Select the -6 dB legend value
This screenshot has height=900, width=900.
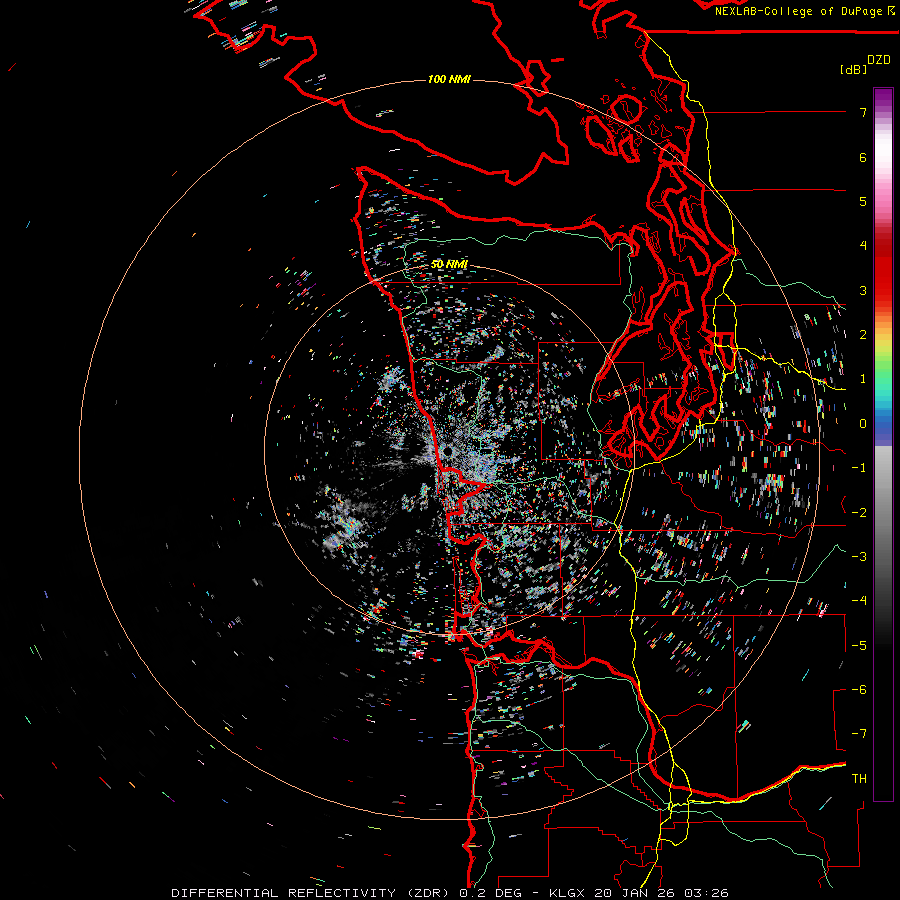click(x=859, y=690)
